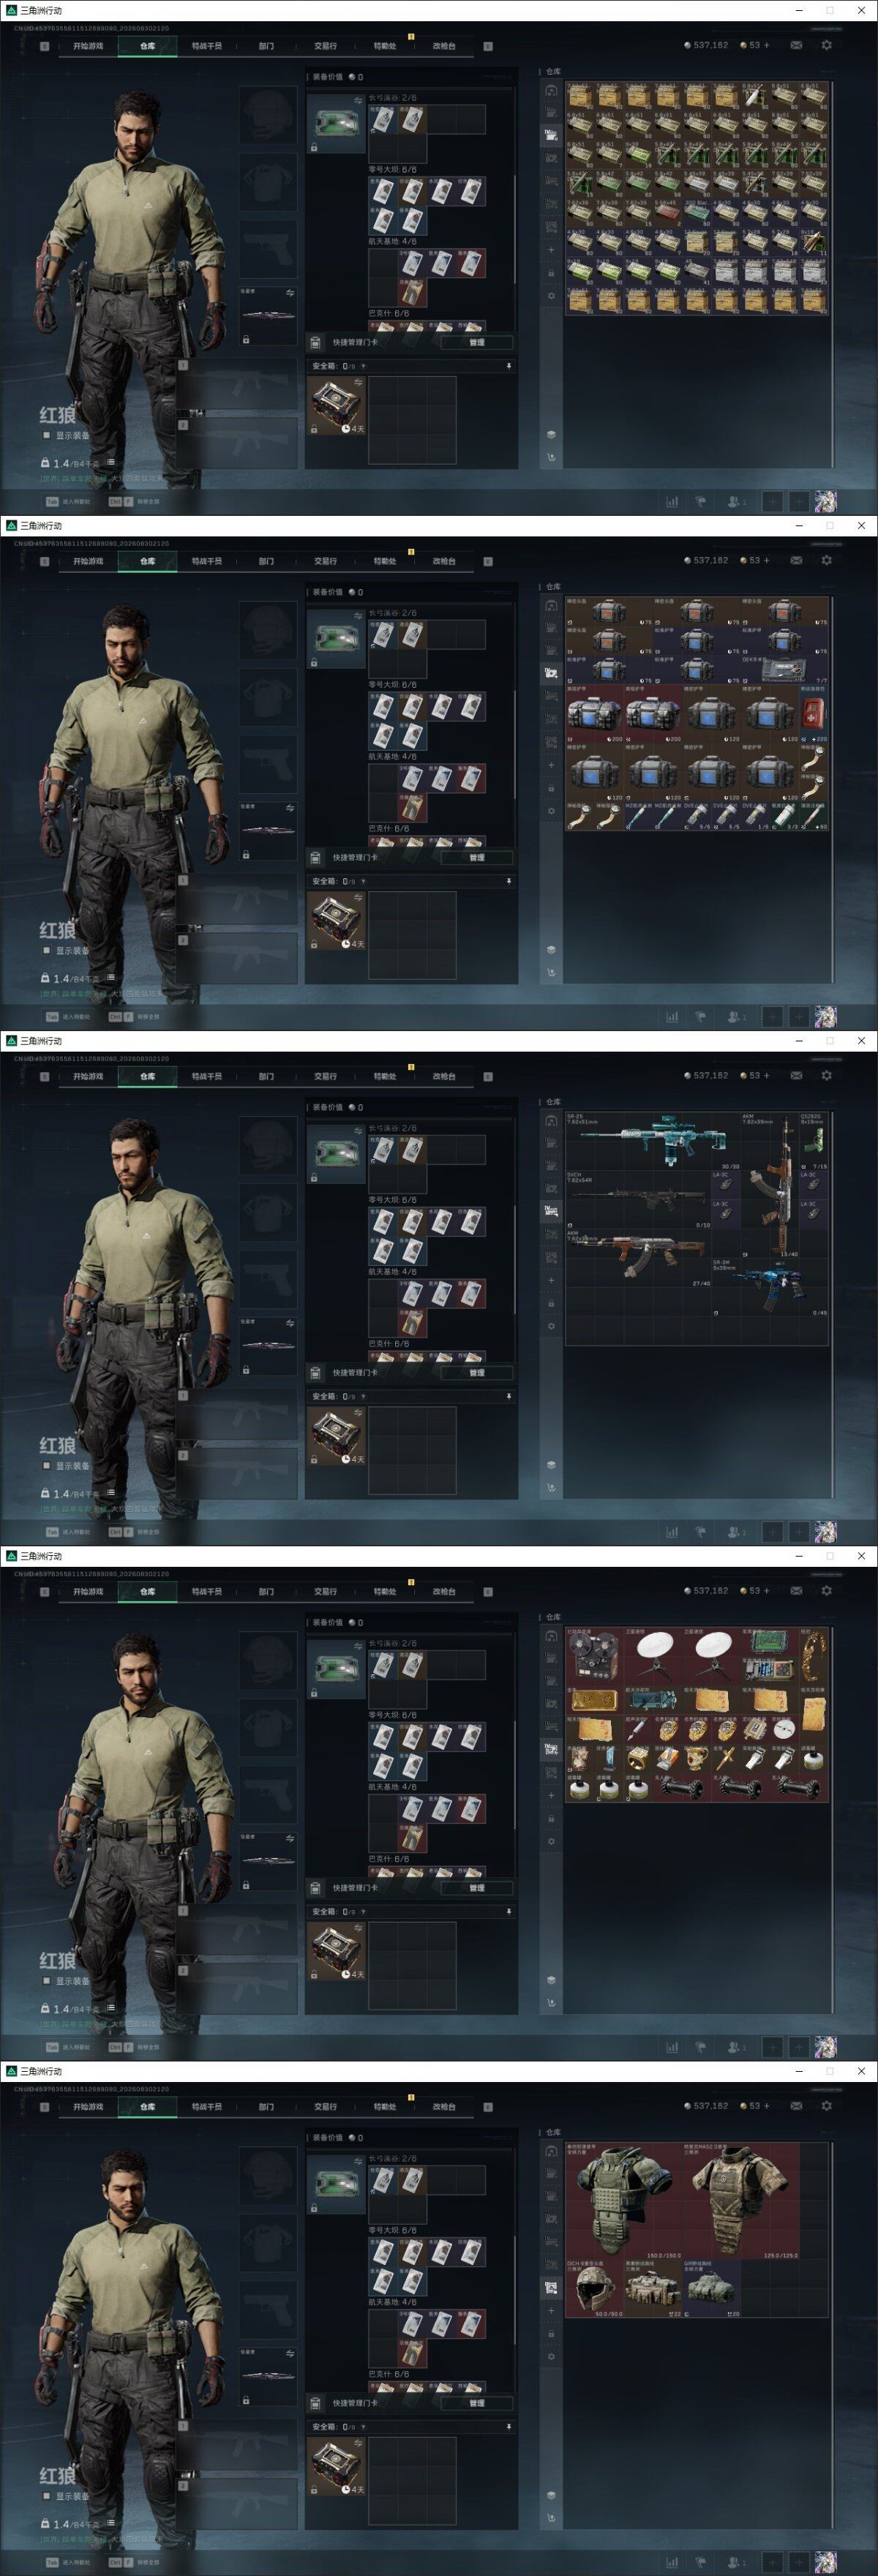Click player avatar in ammo-box window
The image size is (878, 2576).
(x=825, y=501)
